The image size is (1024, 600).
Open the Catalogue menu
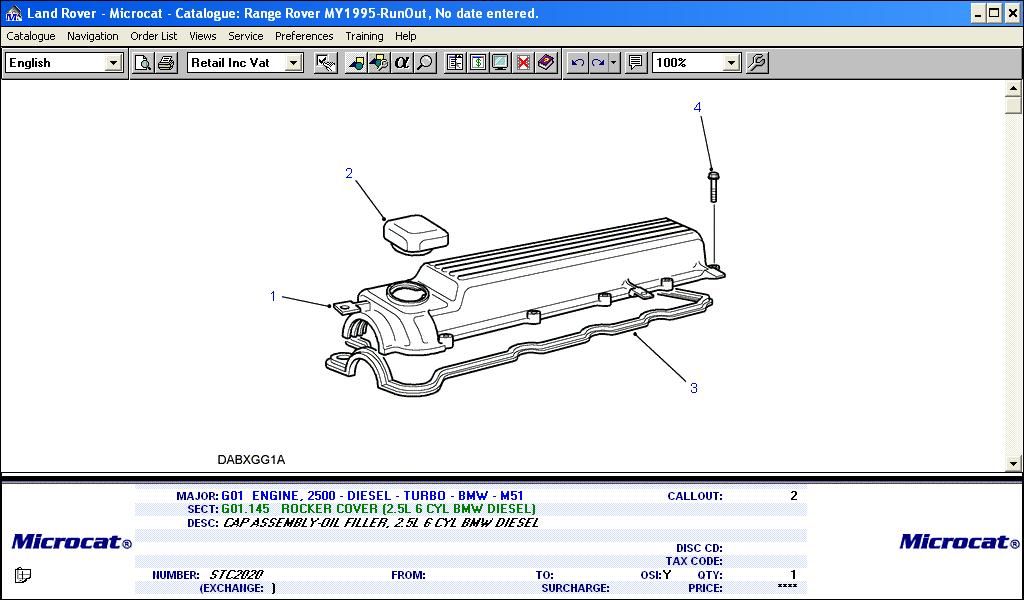31,36
